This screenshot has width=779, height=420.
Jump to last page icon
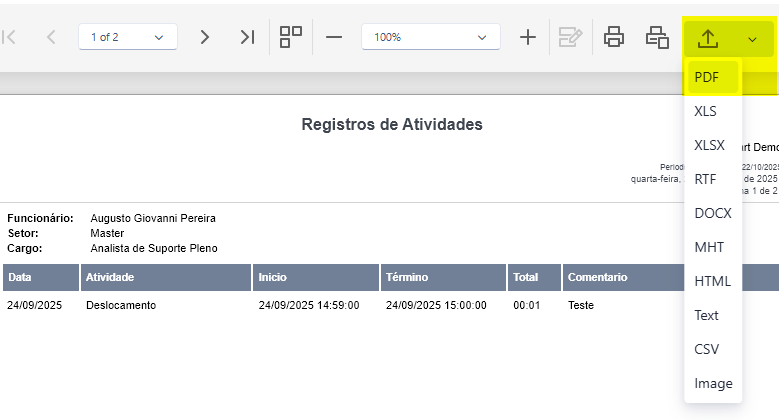coord(247,37)
